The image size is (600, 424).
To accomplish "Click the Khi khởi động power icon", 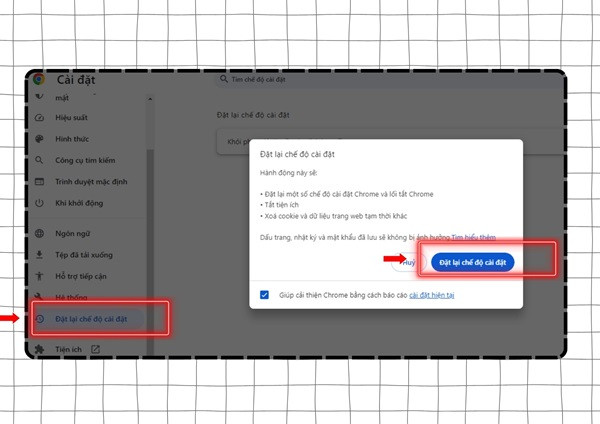I will coord(39,203).
